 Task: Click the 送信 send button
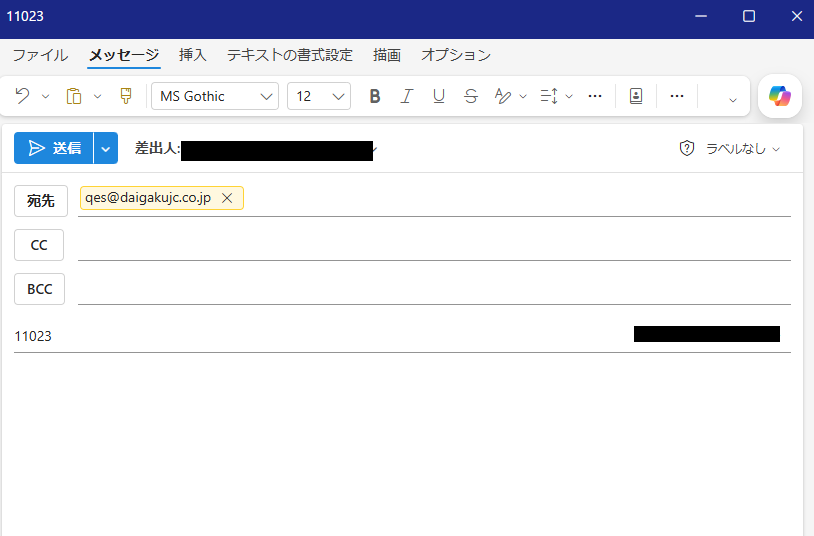[x=53, y=148]
